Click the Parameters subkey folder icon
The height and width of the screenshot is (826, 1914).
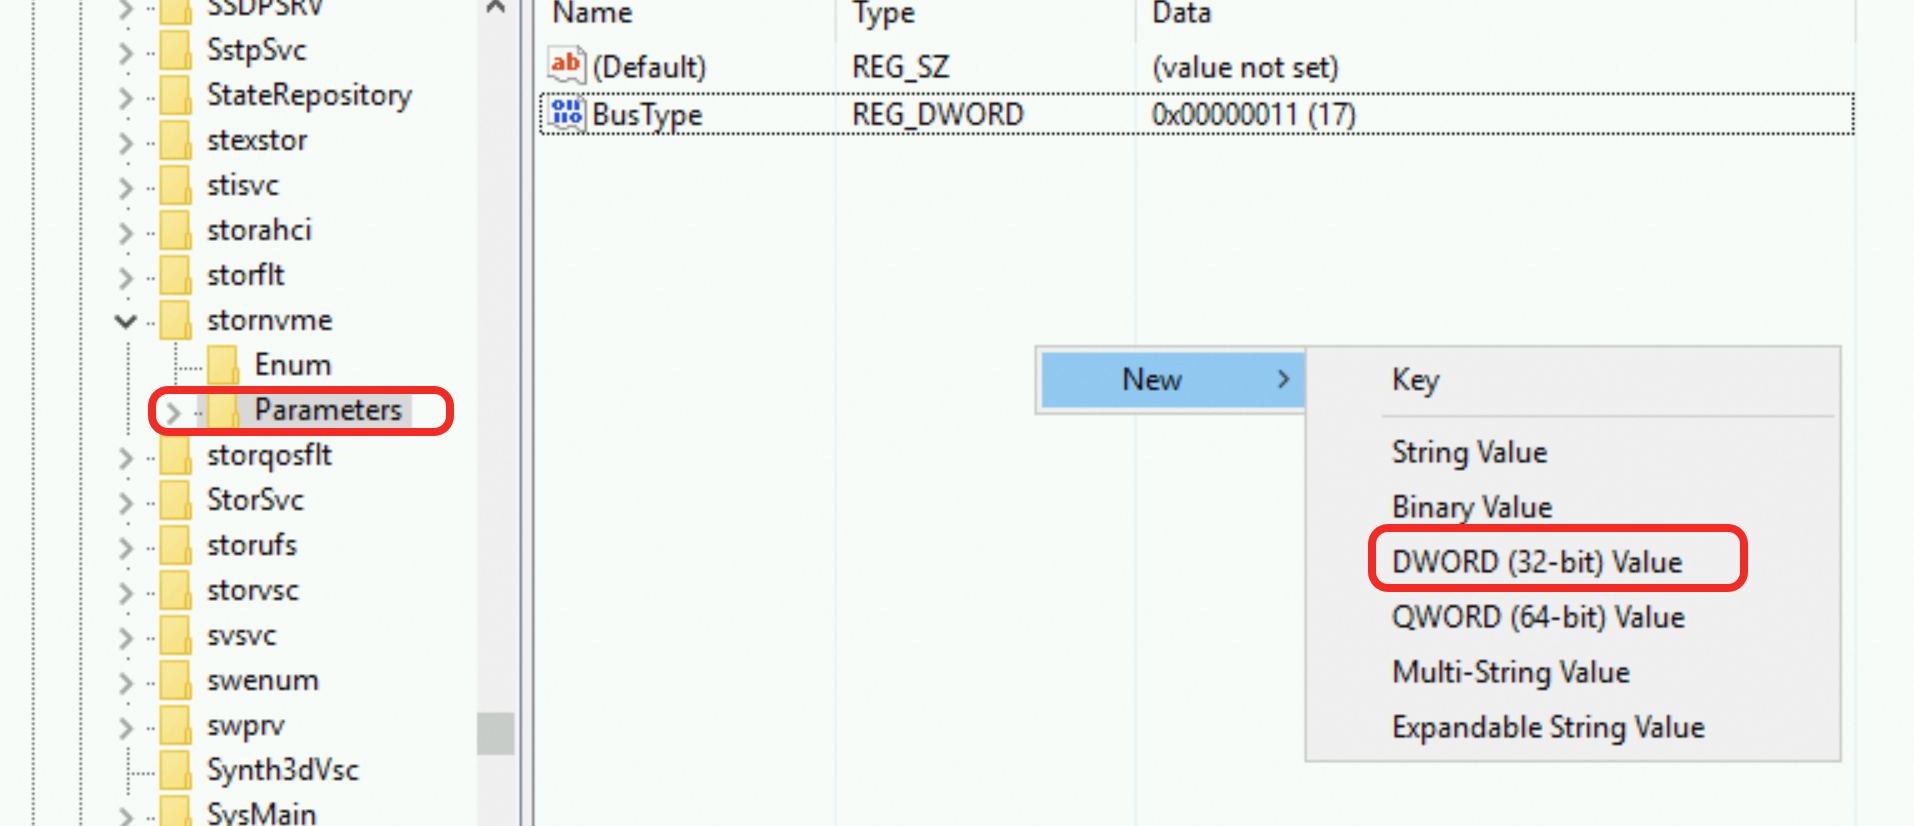[223, 410]
